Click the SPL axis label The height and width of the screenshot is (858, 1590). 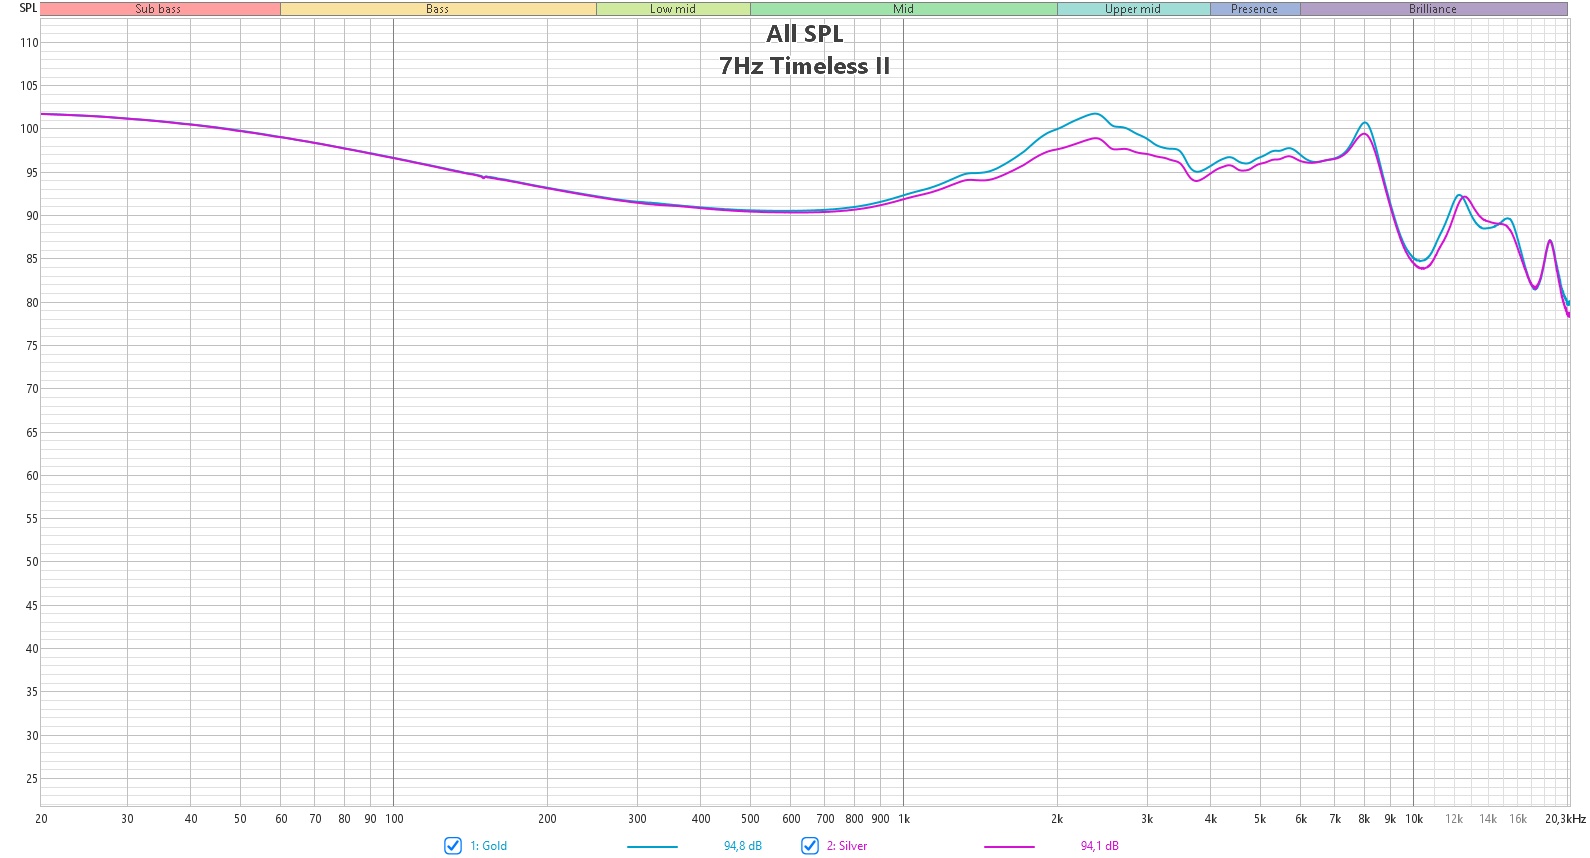28,8
